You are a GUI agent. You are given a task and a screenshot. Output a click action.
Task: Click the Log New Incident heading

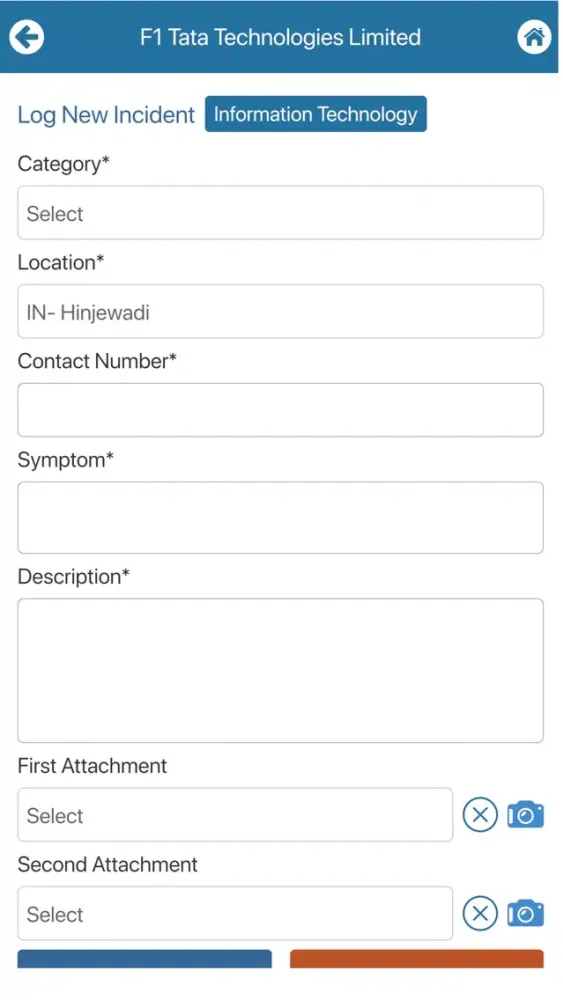(106, 115)
